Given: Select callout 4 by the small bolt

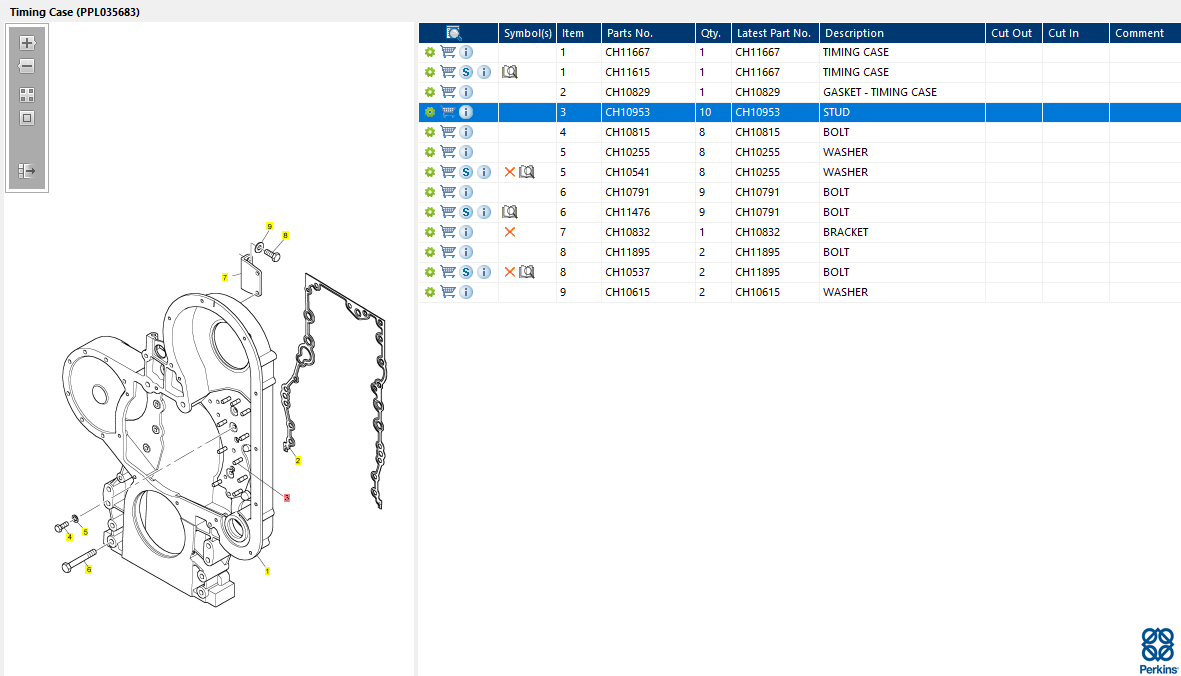Looking at the screenshot, I should (x=69, y=537).
